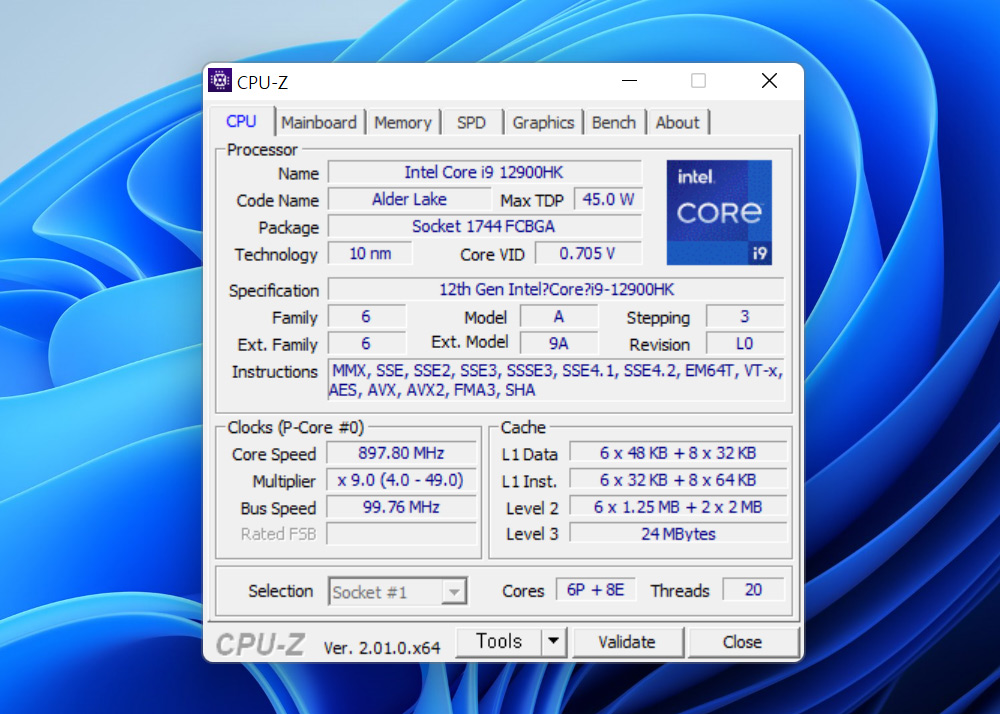Click the Level 3 value 24 MBytes
The image size is (1000, 714).
(x=678, y=534)
